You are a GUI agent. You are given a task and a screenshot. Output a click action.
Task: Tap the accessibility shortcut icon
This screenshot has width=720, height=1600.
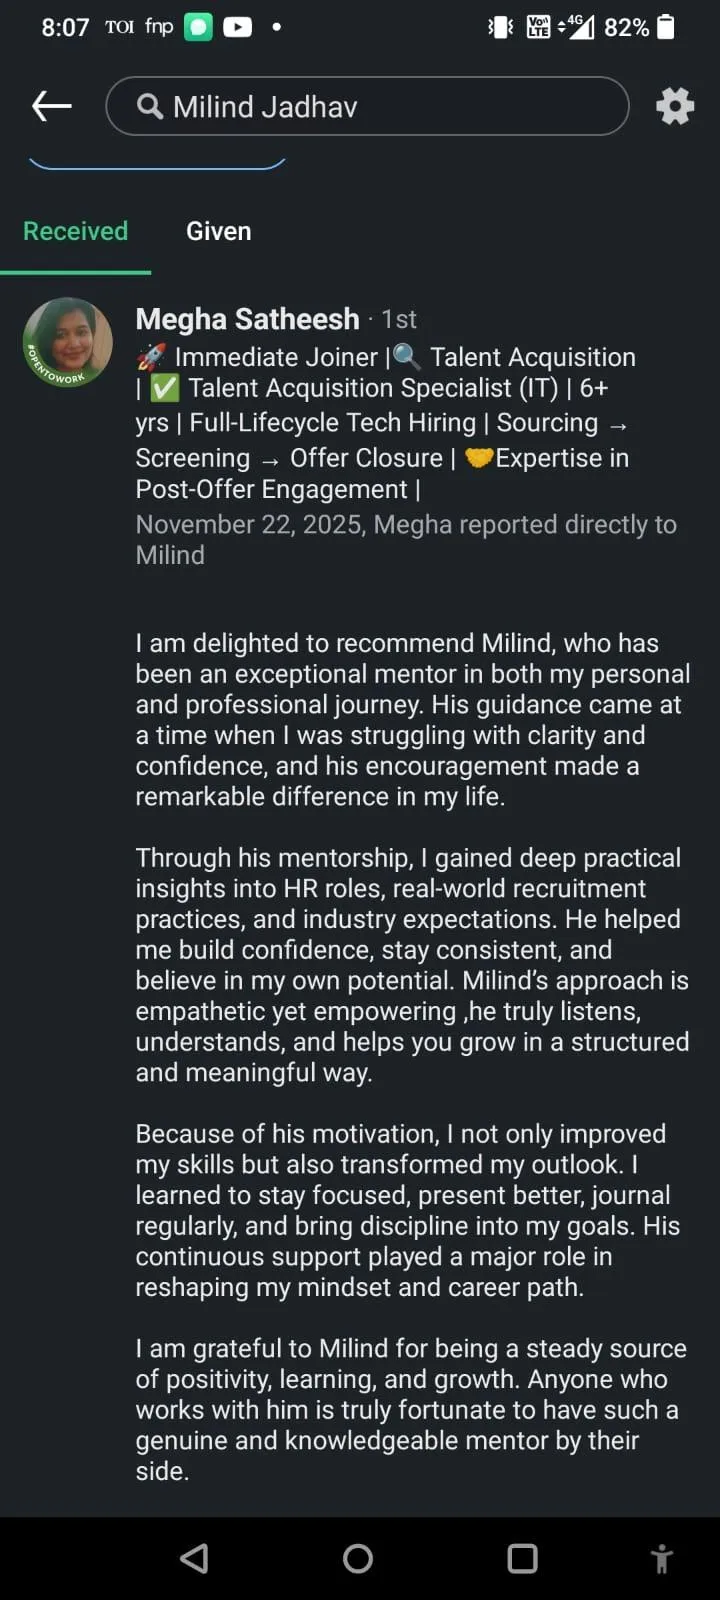661,1559
